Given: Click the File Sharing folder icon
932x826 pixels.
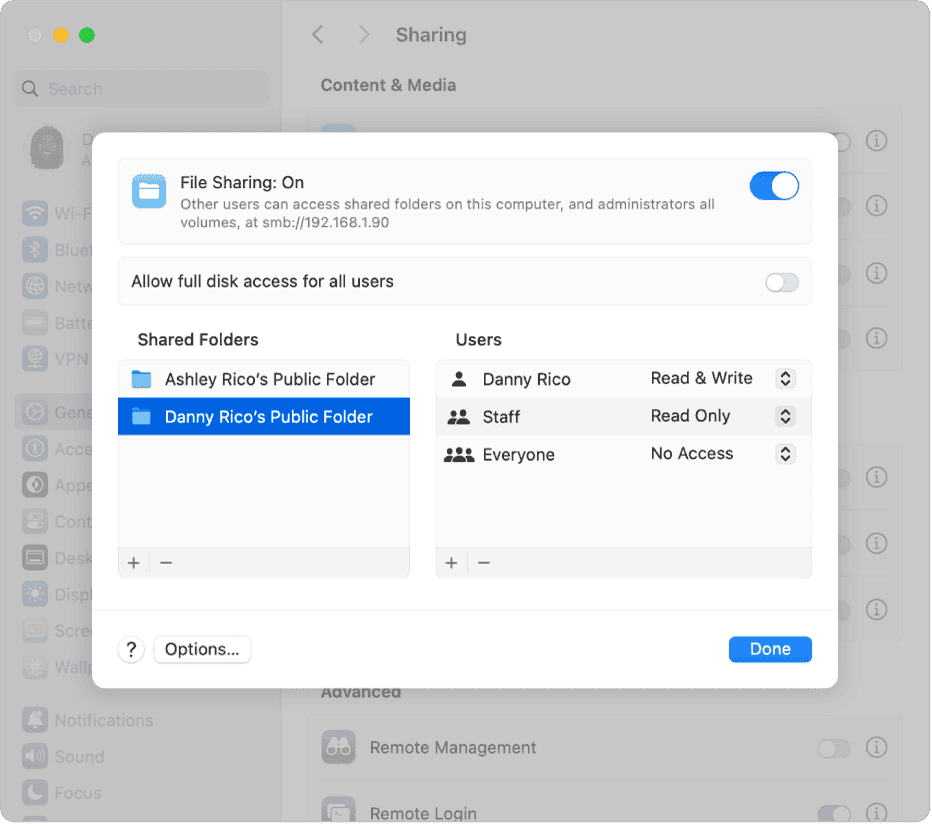Looking at the screenshot, I should point(149,191).
